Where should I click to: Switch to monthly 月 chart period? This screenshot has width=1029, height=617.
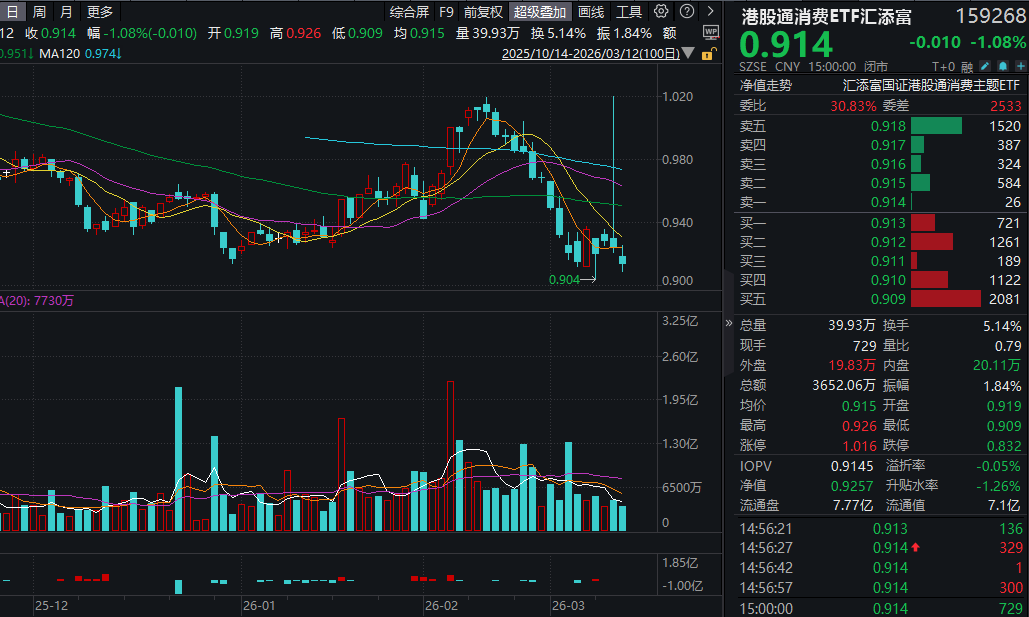(66, 12)
